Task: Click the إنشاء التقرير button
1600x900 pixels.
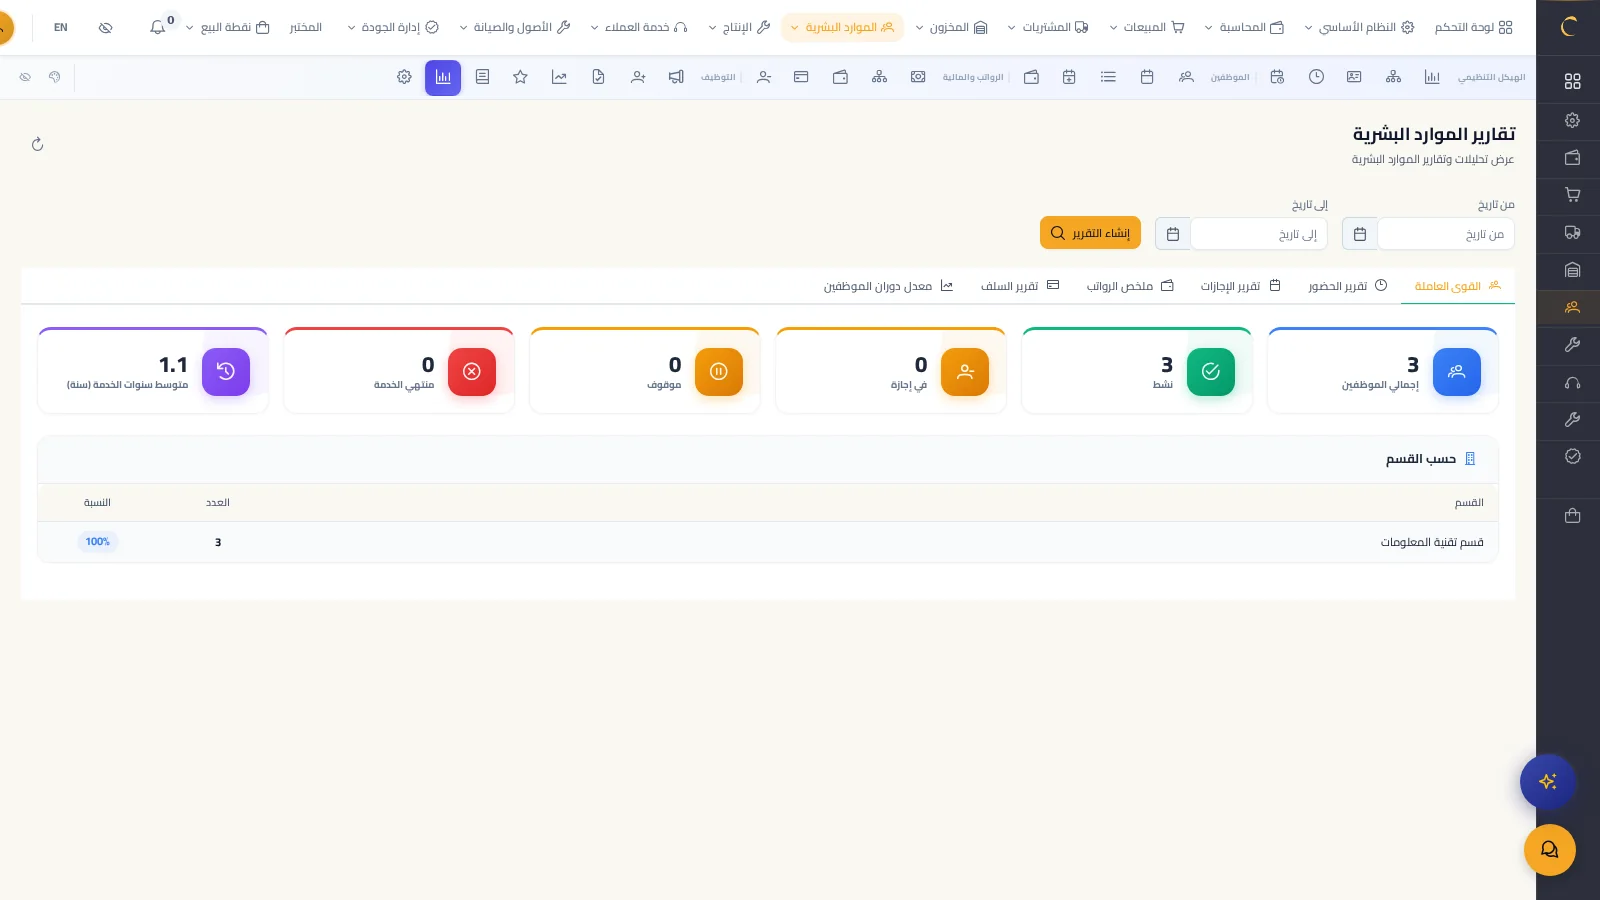Action: click(1090, 233)
